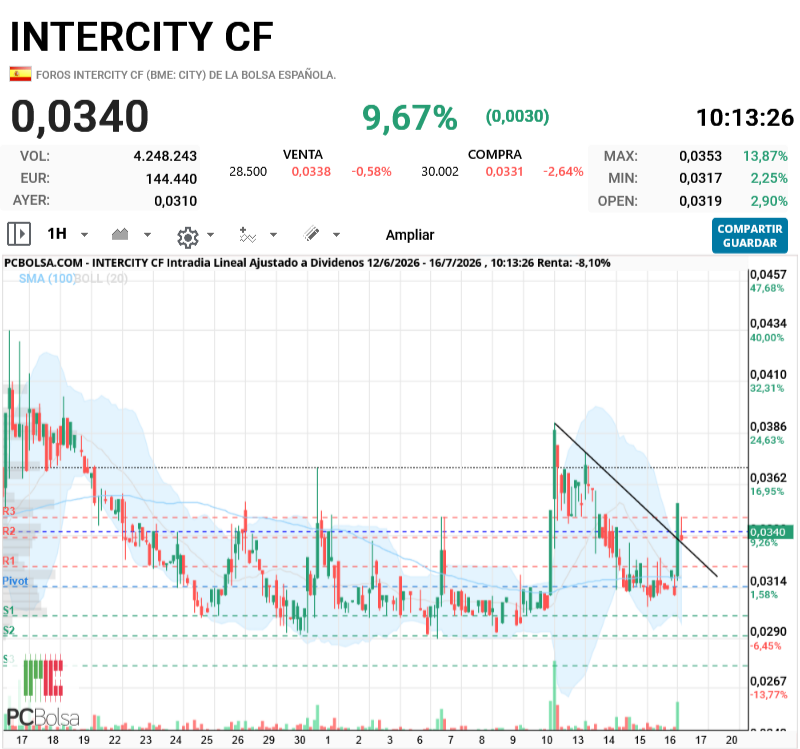Open chart settings gear icon
Screen dimensions: 800x749
tap(187, 237)
